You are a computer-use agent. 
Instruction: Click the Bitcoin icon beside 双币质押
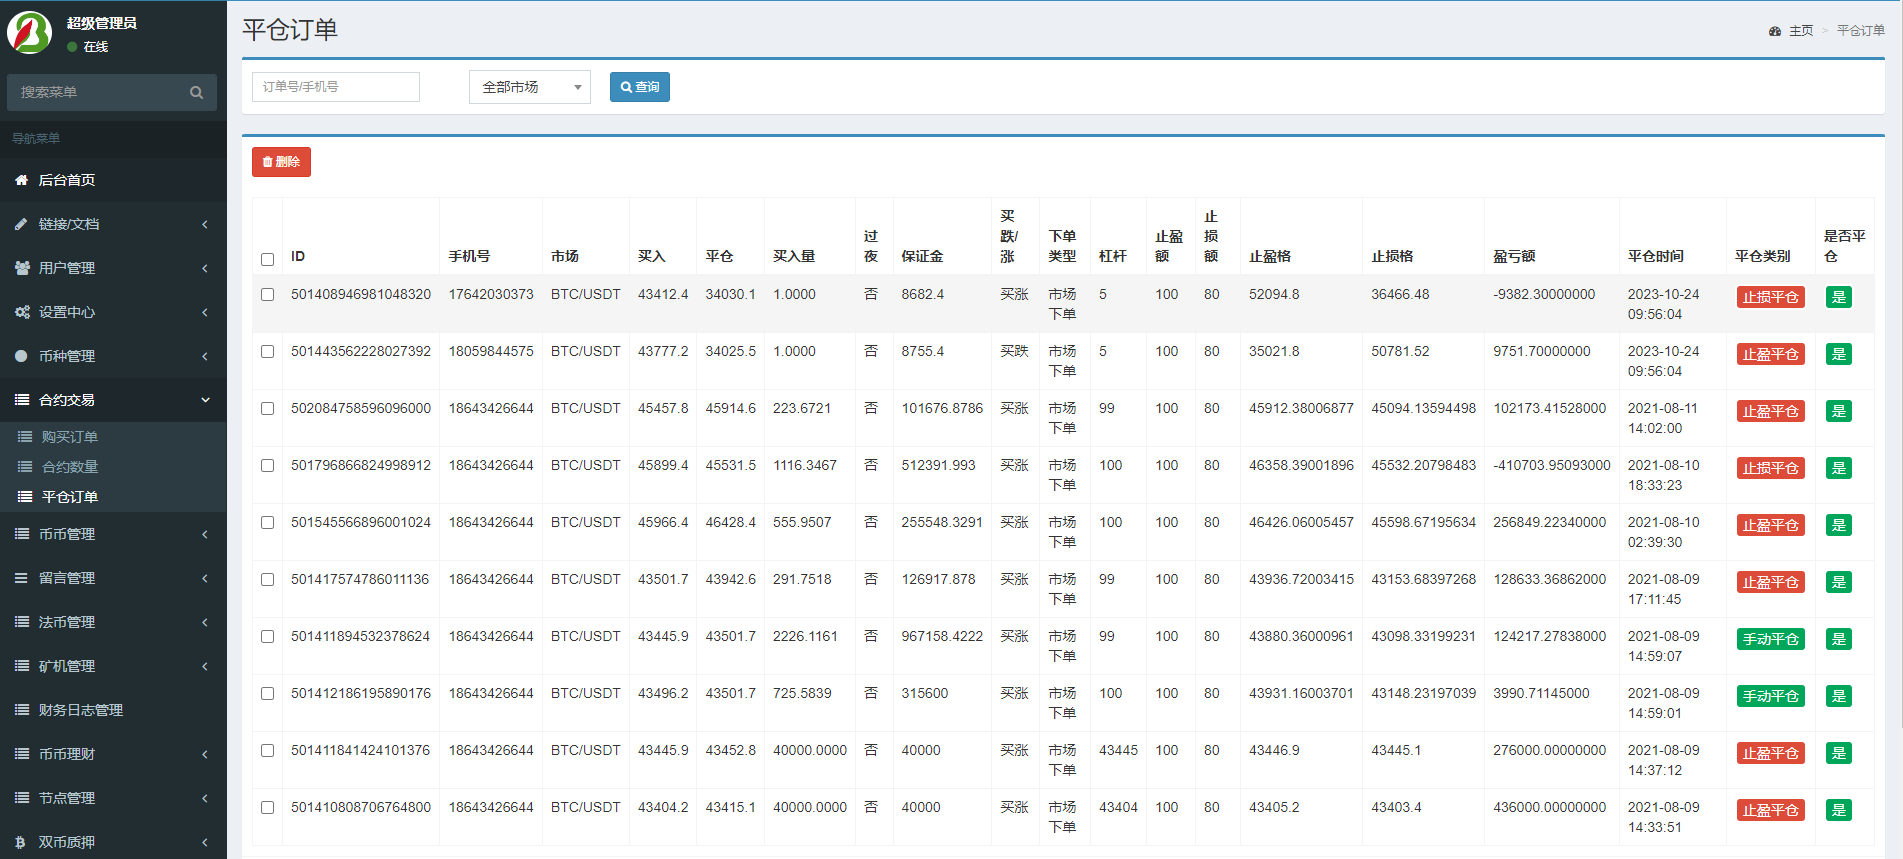[21, 842]
